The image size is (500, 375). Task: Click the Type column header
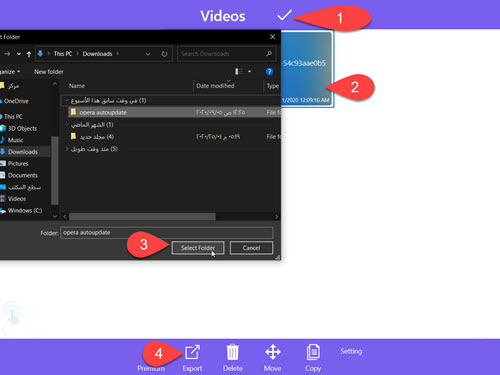click(x=272, y=86)
